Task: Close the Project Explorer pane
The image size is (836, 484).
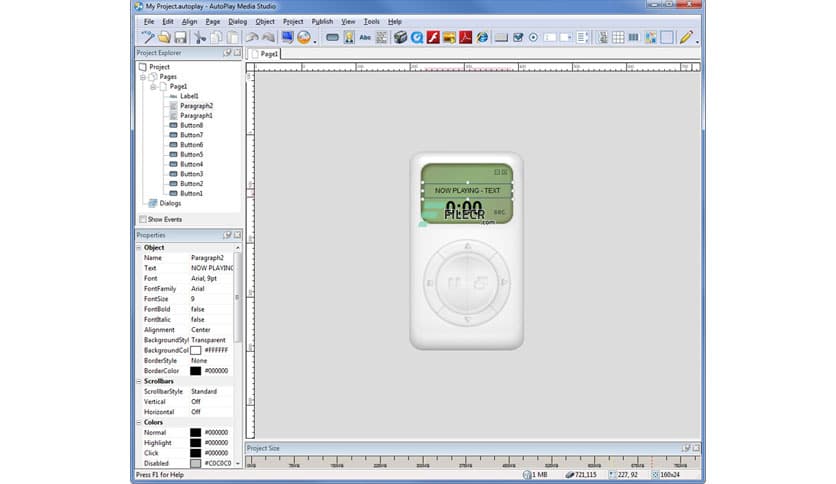Action: 237,53
